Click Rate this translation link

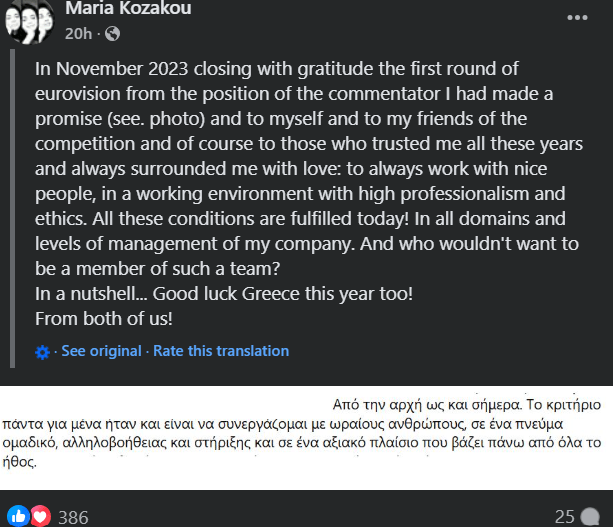(x=221, y=351)
